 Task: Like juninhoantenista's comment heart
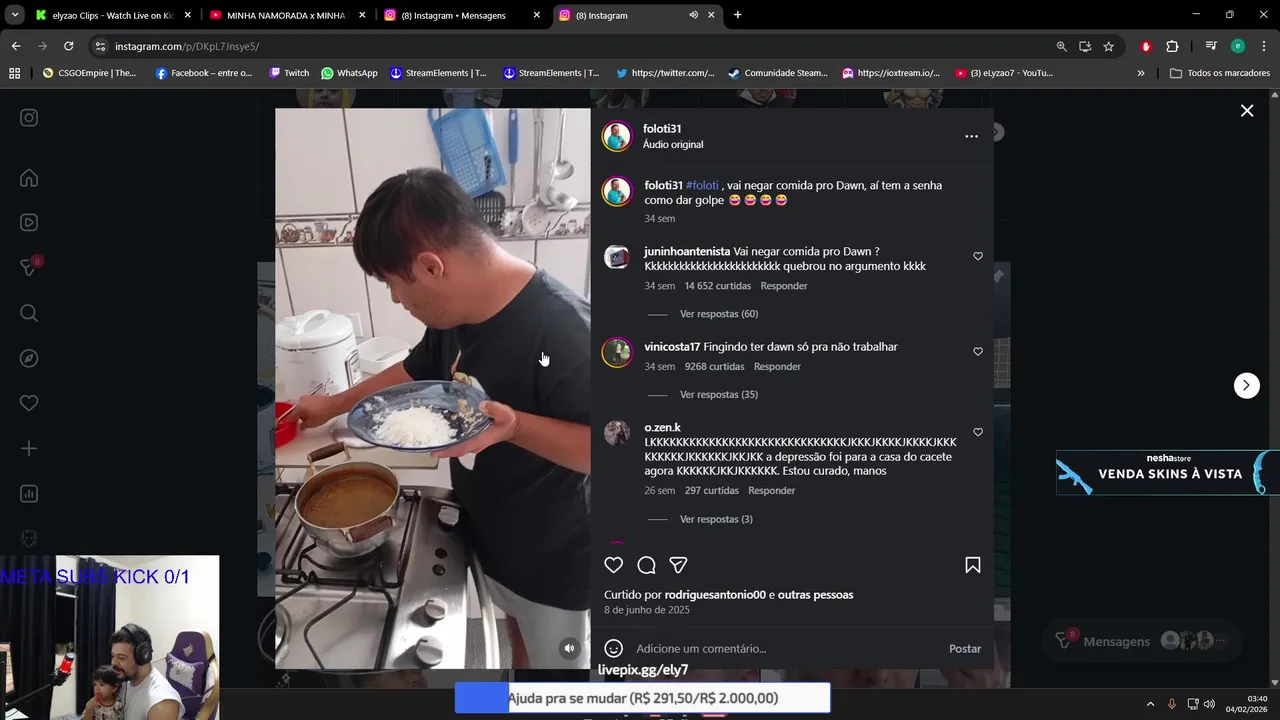(x=978, y=256)
